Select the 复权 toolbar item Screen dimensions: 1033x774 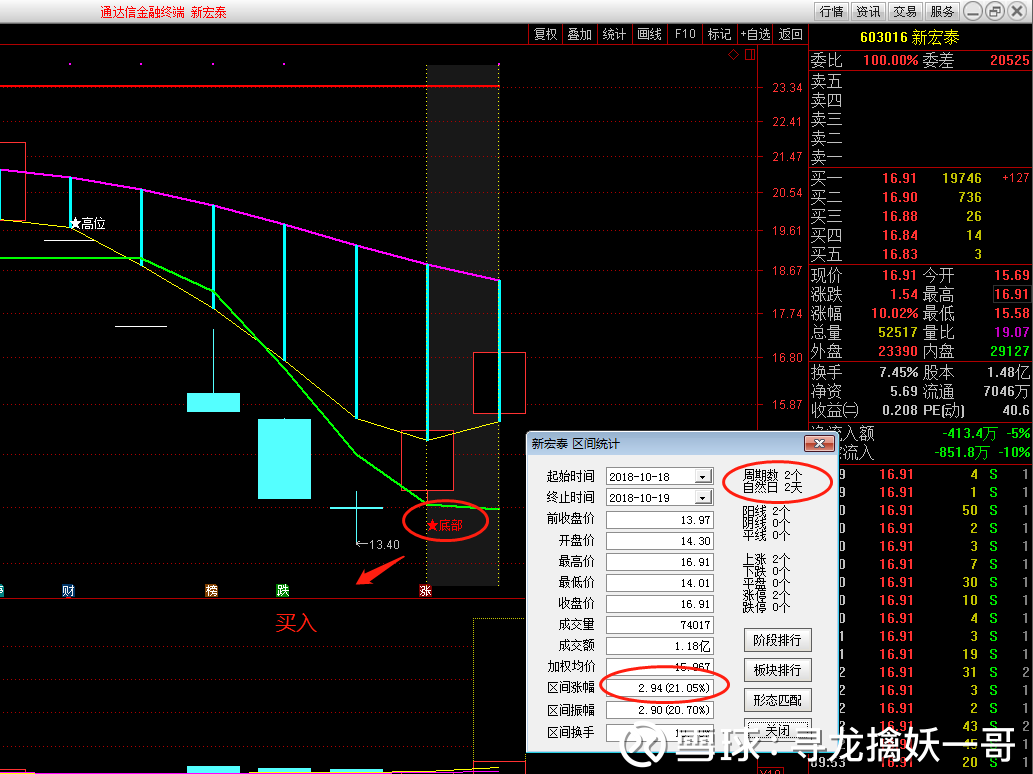545,34
